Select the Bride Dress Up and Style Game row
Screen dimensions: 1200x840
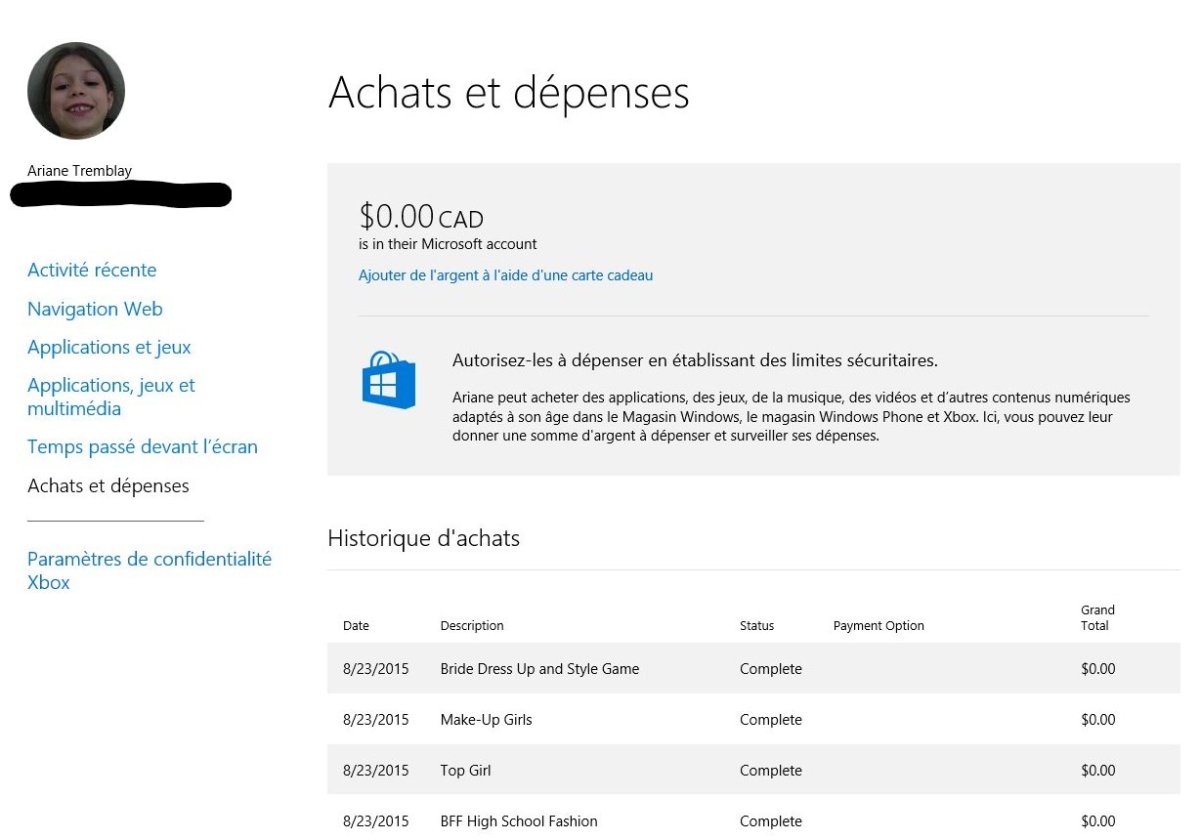click(539, 669)
